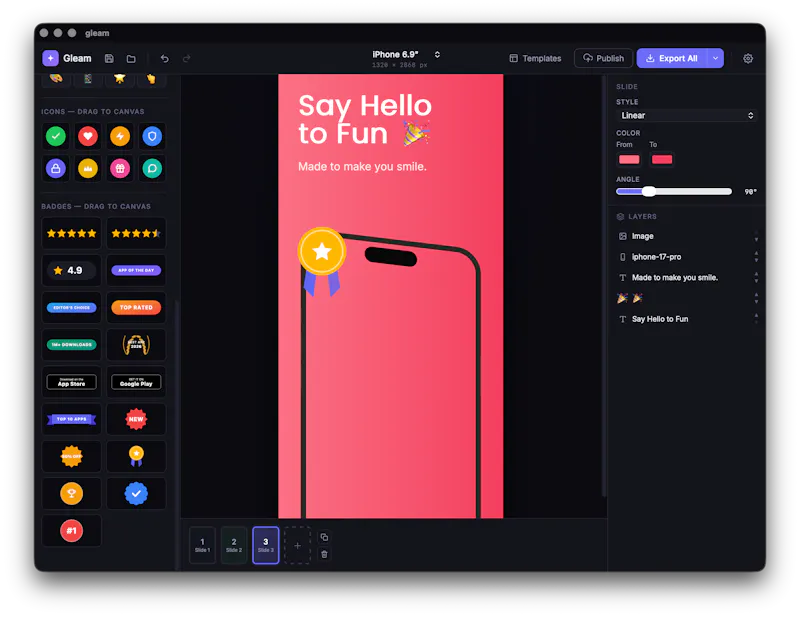
Task: Click the yellow crown icon
Action: click(x=88, y=168)
